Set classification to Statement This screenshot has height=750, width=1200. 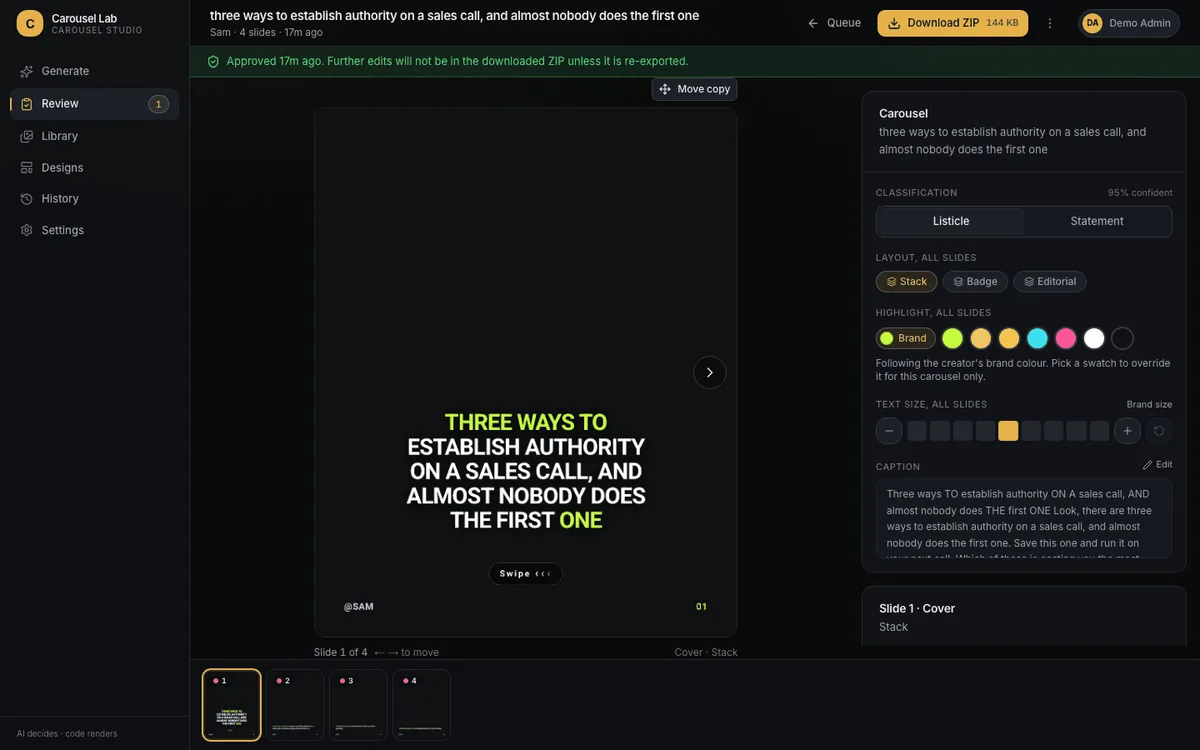(x=1097, y=221)
